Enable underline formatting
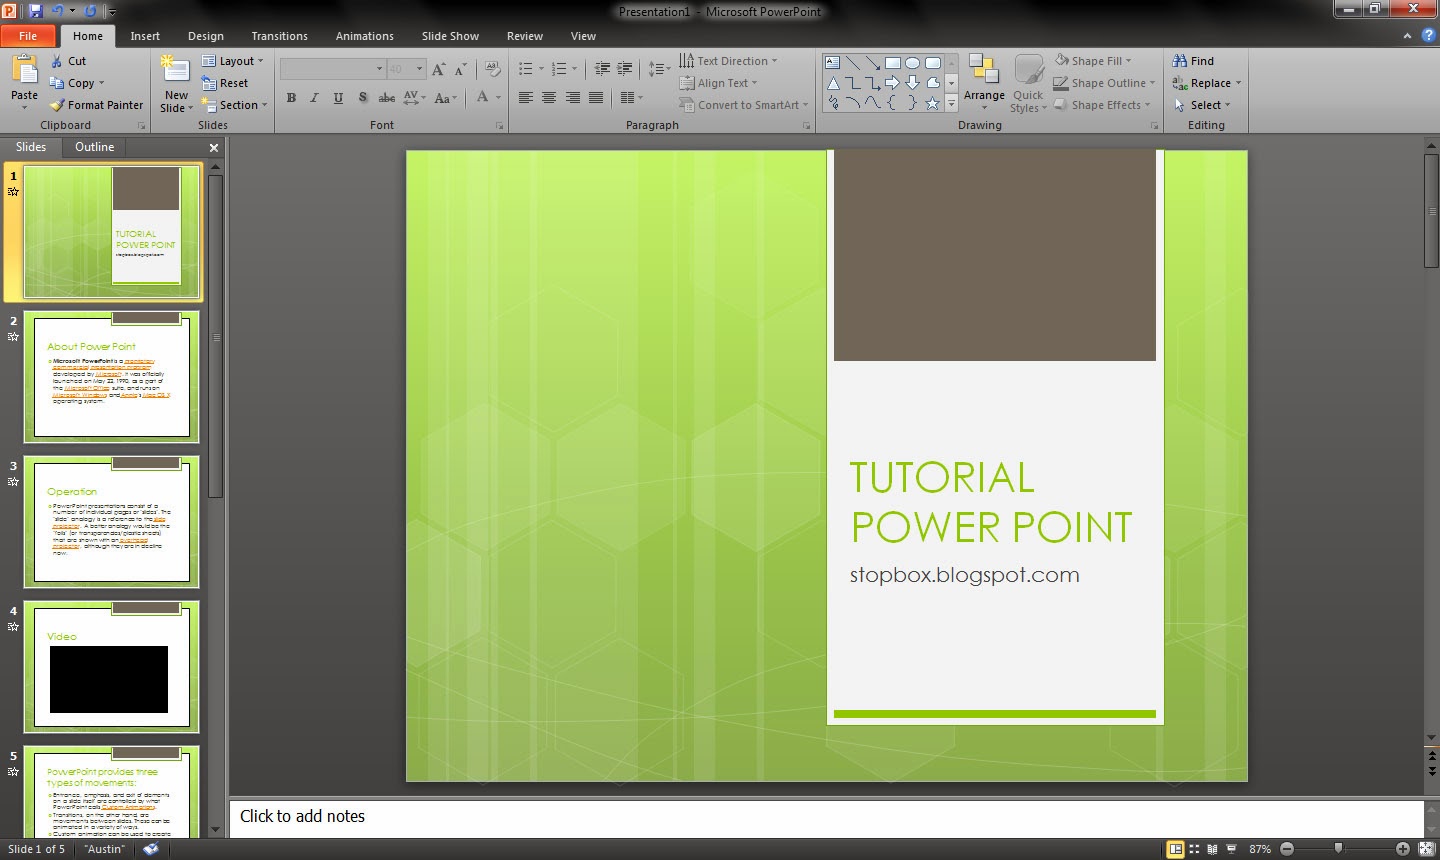The image size is (1440, 860). 337,98
